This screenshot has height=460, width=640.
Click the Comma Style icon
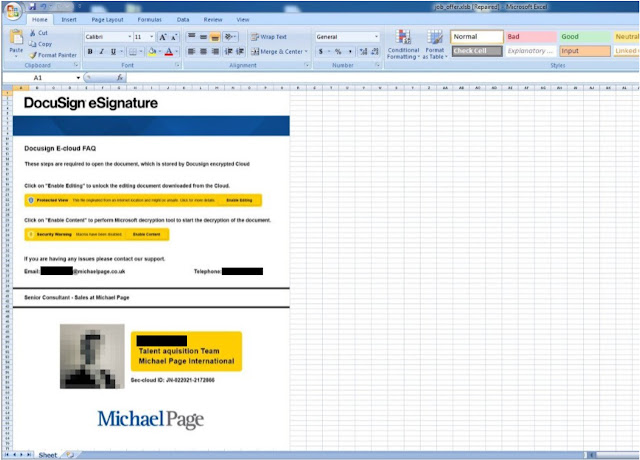coord(350,51)
